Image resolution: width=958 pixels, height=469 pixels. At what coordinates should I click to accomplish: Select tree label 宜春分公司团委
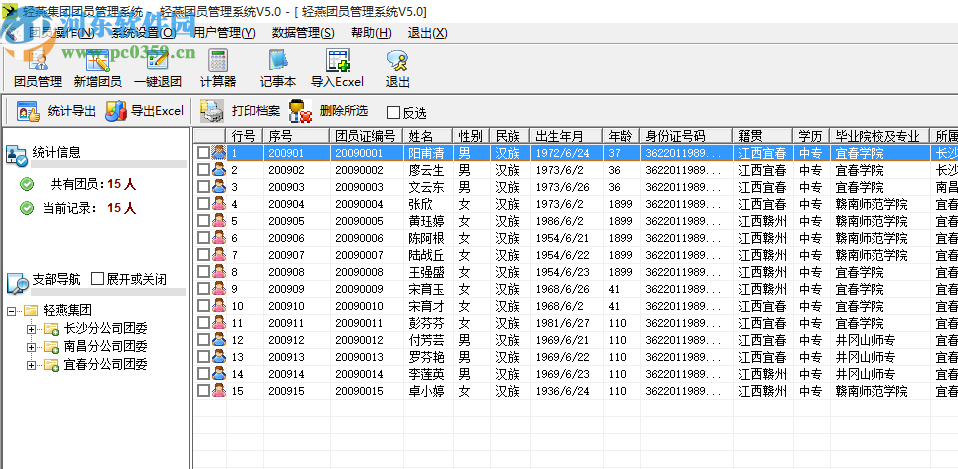pos(106,365)
